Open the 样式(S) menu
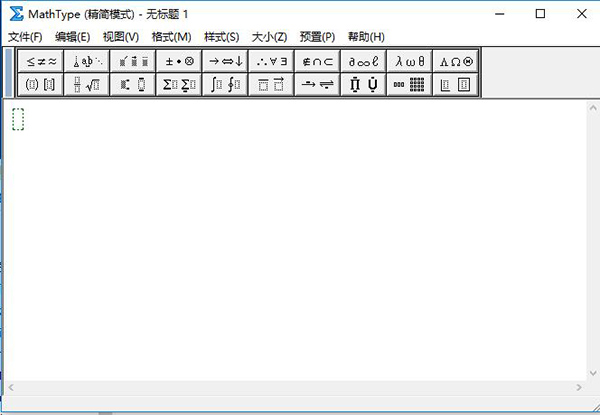 click(221, 37)
